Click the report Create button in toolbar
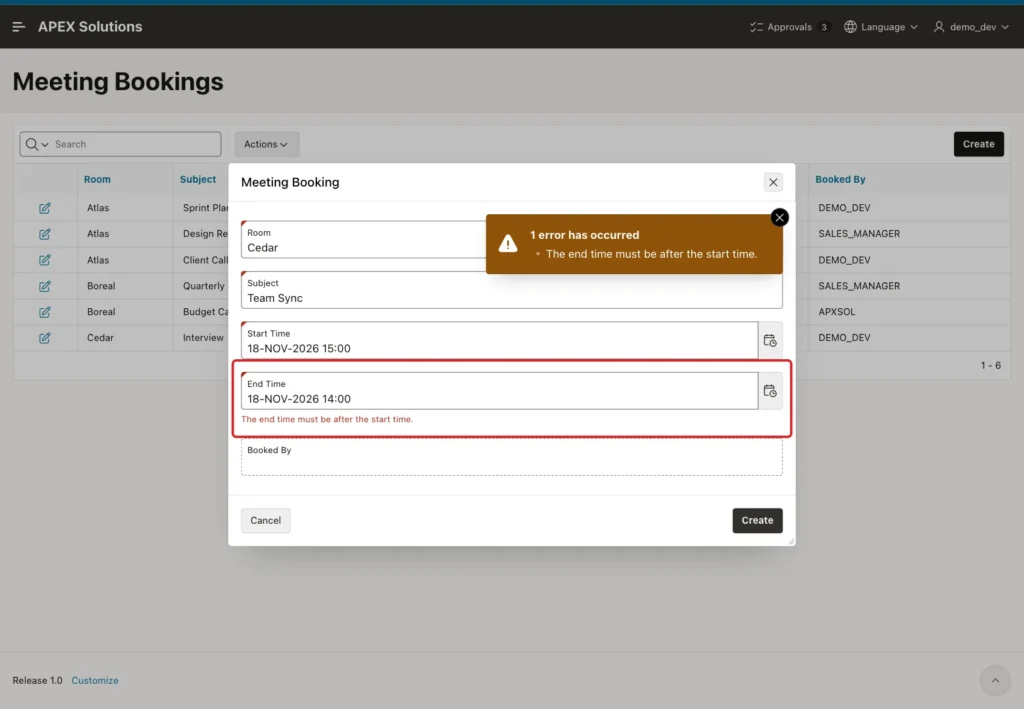The width and height of the screenshot is (1024, 709). tap(978, 144)
